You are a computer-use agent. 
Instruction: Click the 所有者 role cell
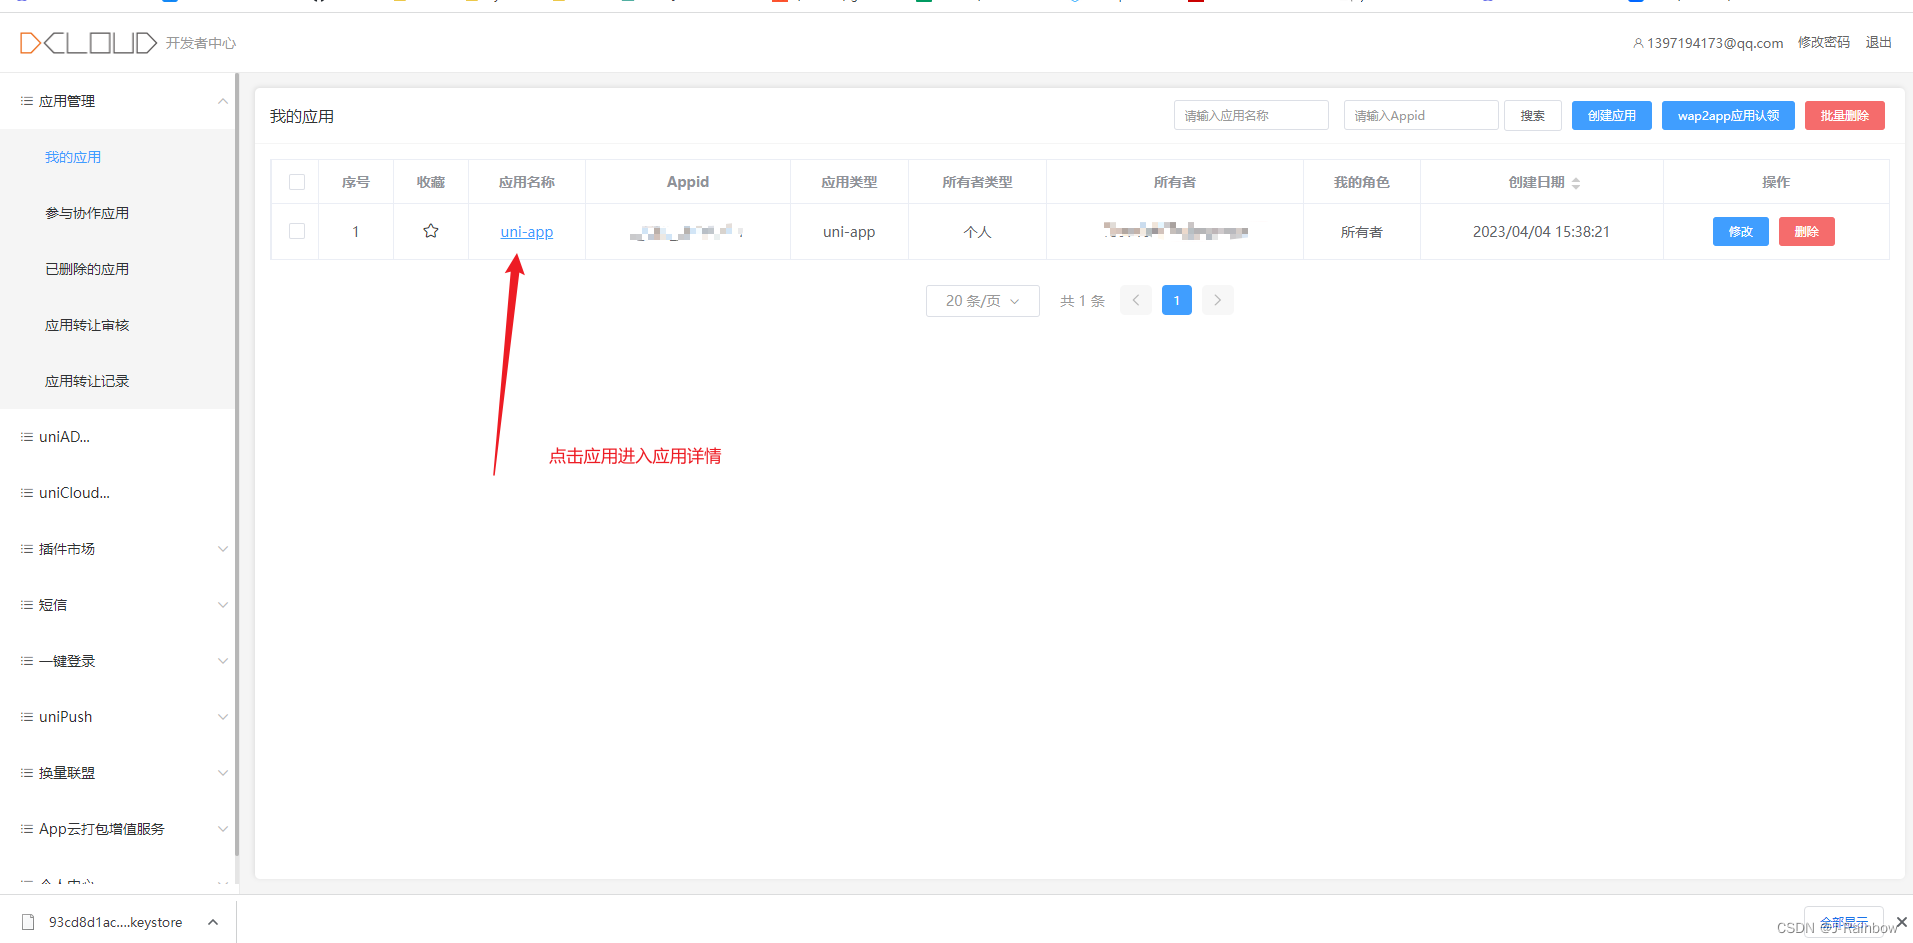click(x=1362, y=231)
